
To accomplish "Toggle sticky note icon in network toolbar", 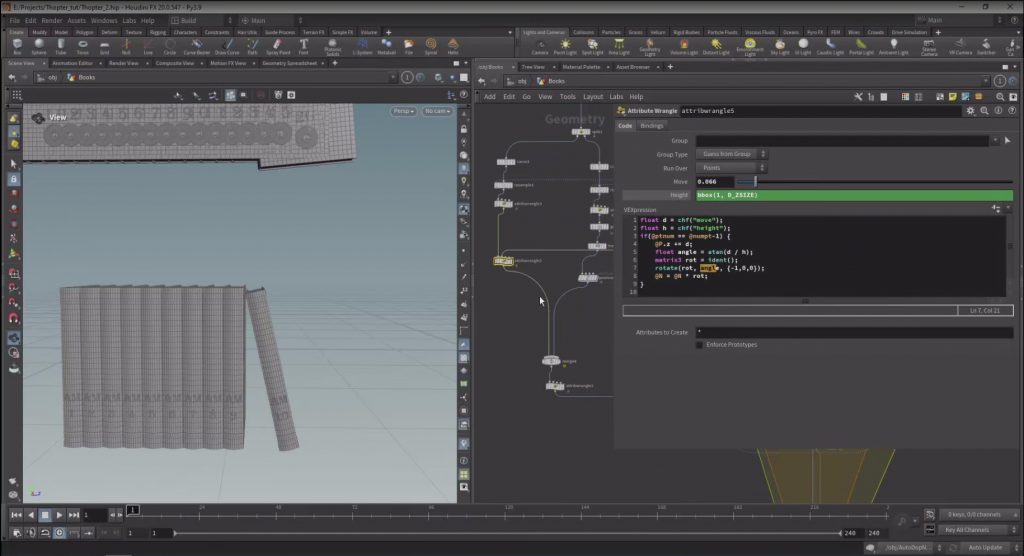I will pos(953,97).
